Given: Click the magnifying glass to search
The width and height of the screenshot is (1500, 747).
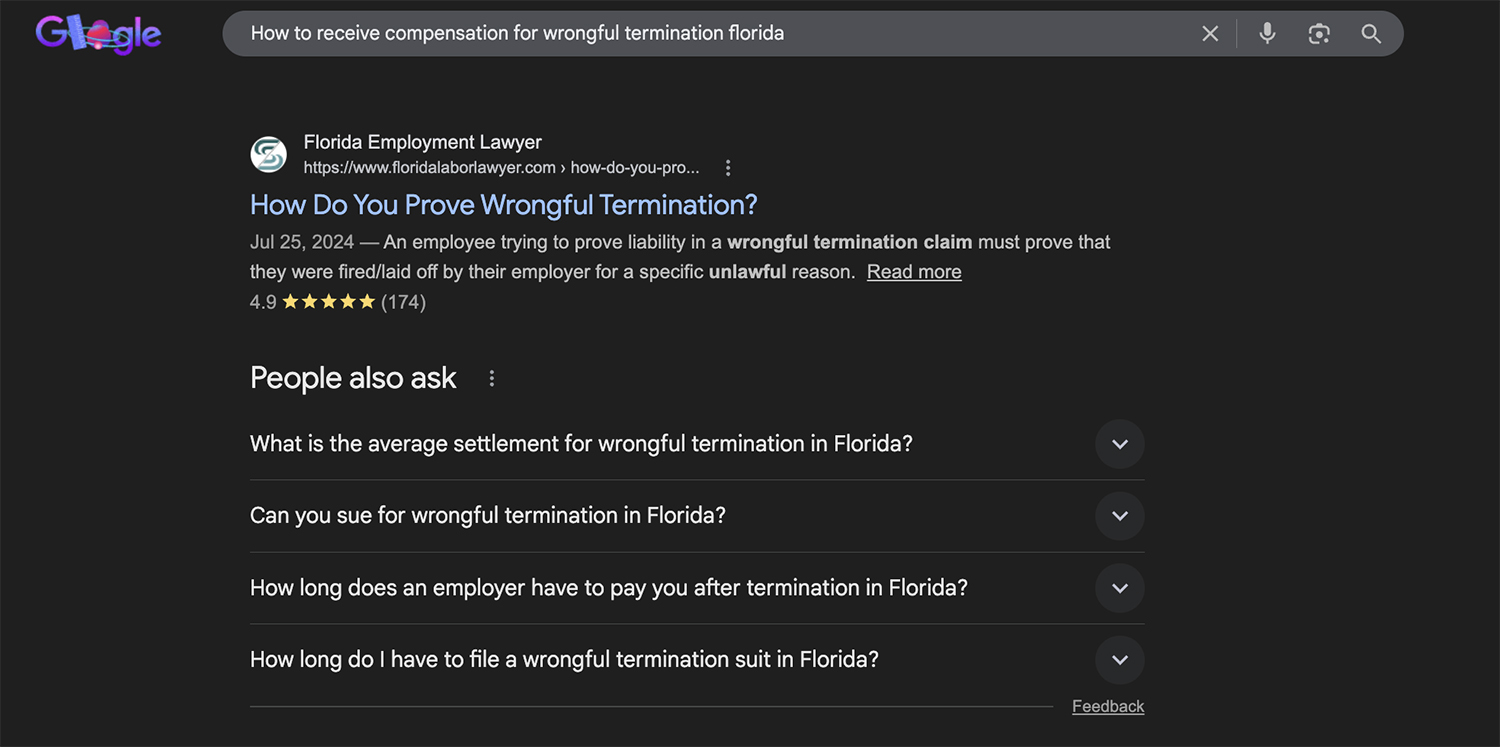Looking at the screenshot, I should 1371,33.
